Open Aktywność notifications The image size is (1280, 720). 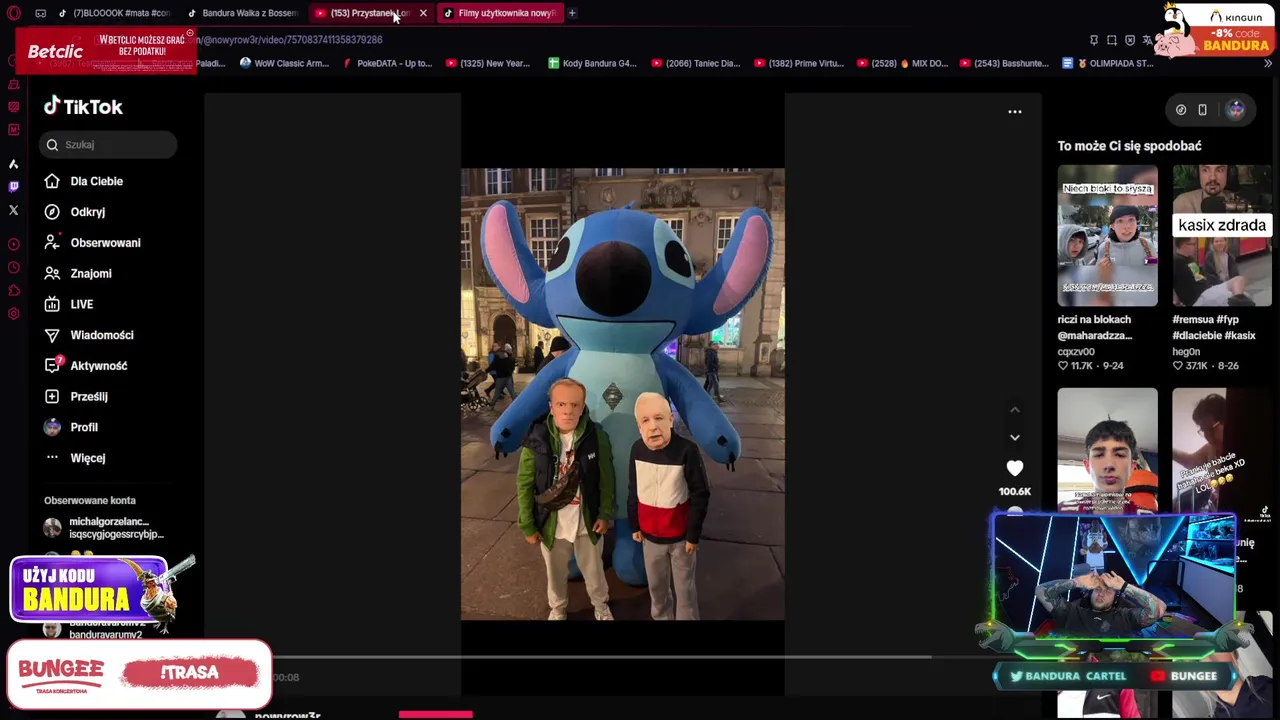click(86, 366)
